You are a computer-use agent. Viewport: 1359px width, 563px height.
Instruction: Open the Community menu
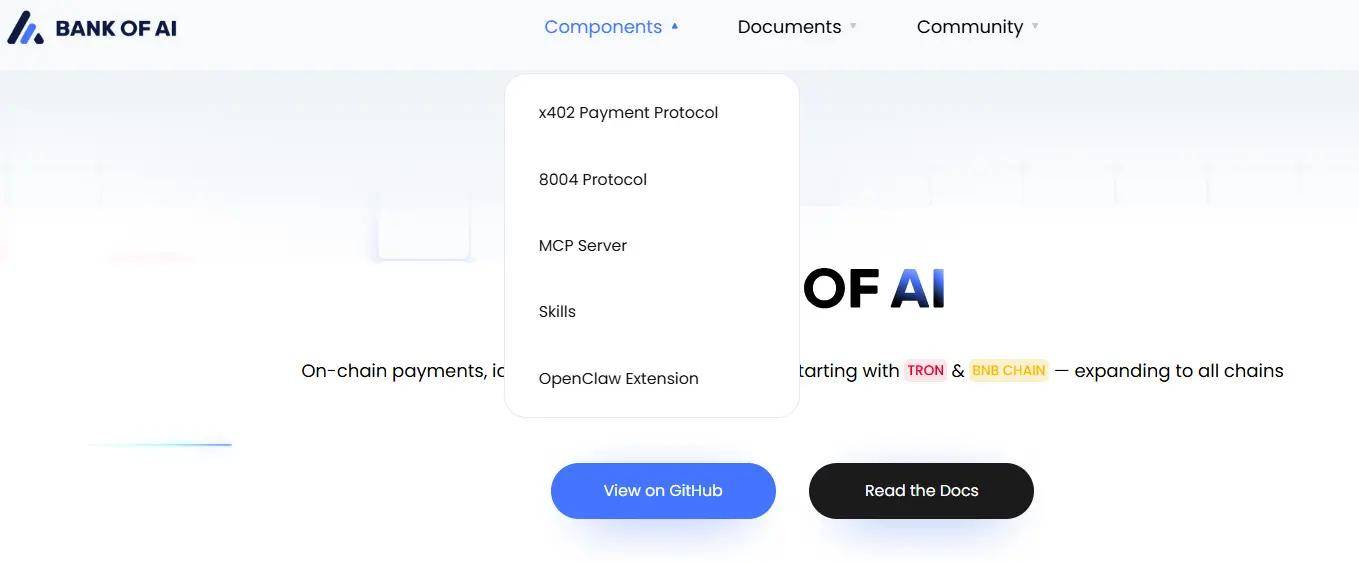[x=969, y=27]
